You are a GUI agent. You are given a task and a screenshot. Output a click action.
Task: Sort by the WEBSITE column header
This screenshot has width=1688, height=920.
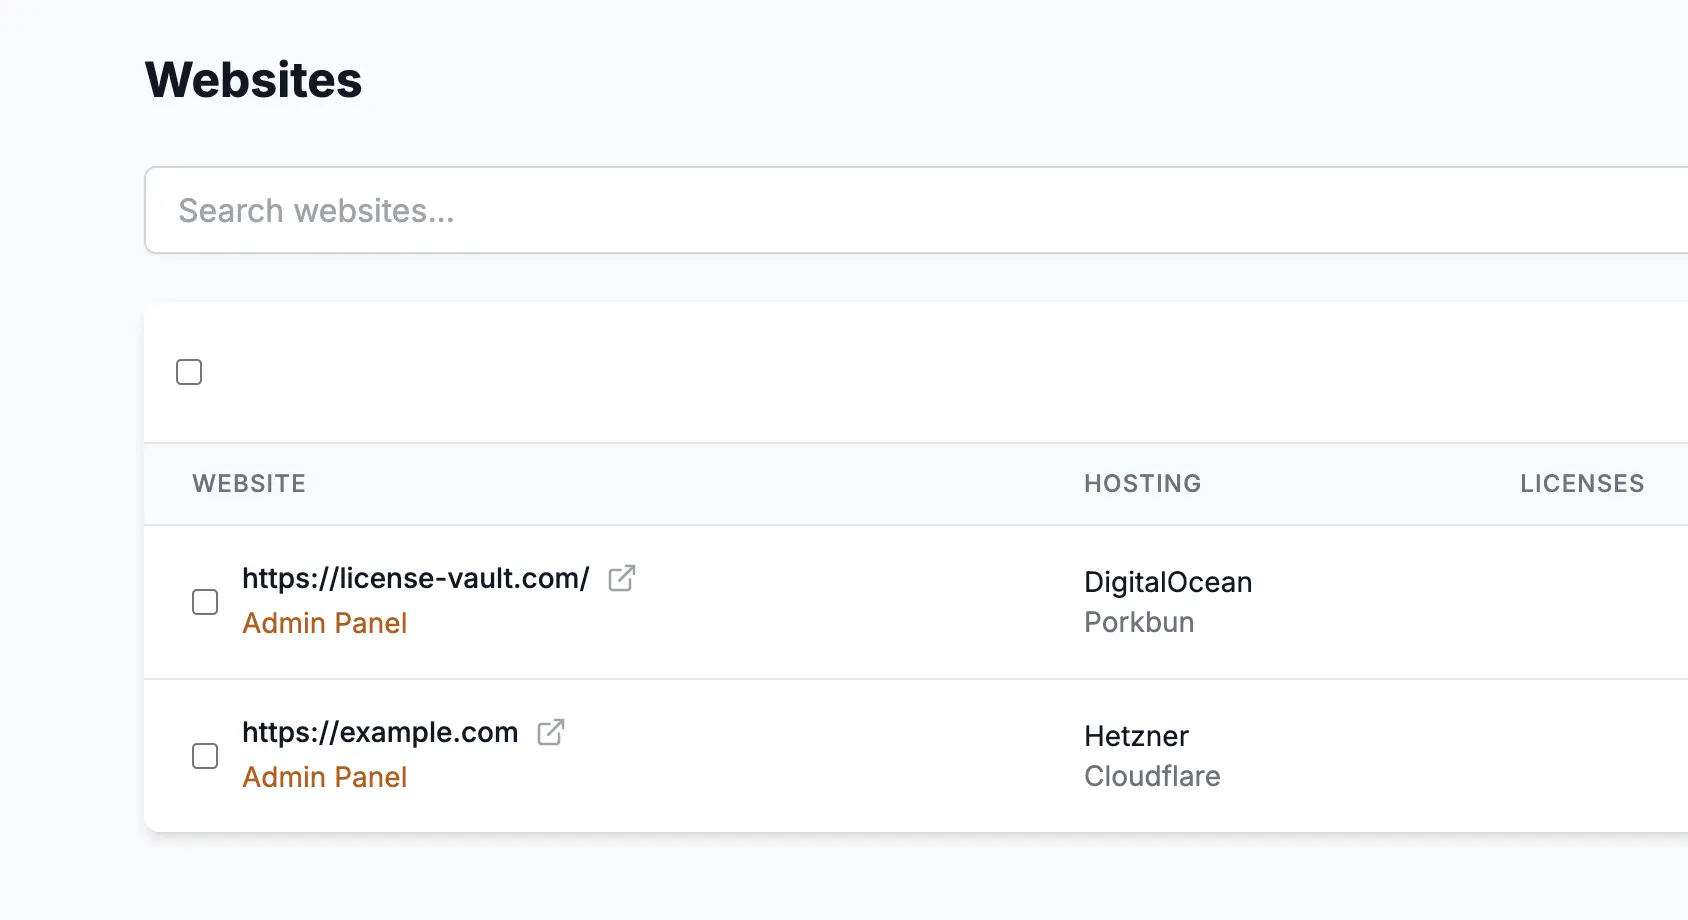tap(249, 484)
